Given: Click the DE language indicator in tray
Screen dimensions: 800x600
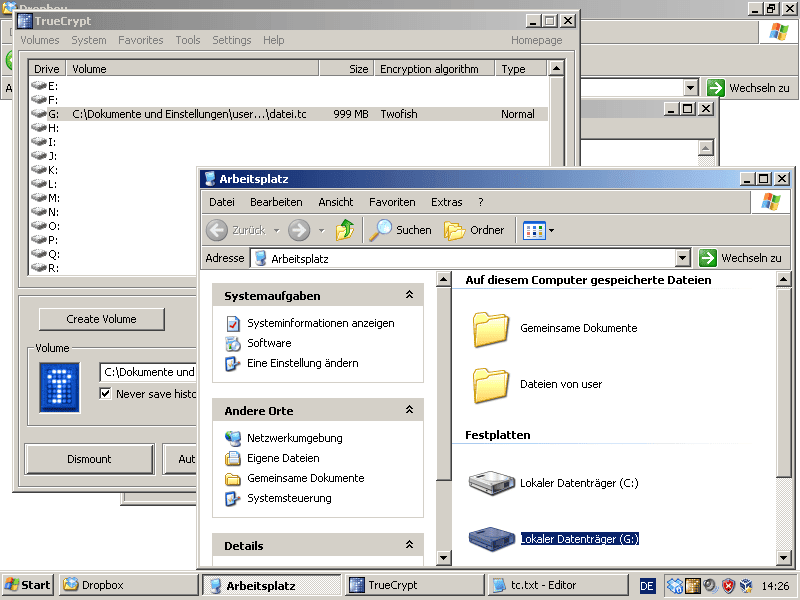Looking at the screenshot, I should click(x=647, y=586).
